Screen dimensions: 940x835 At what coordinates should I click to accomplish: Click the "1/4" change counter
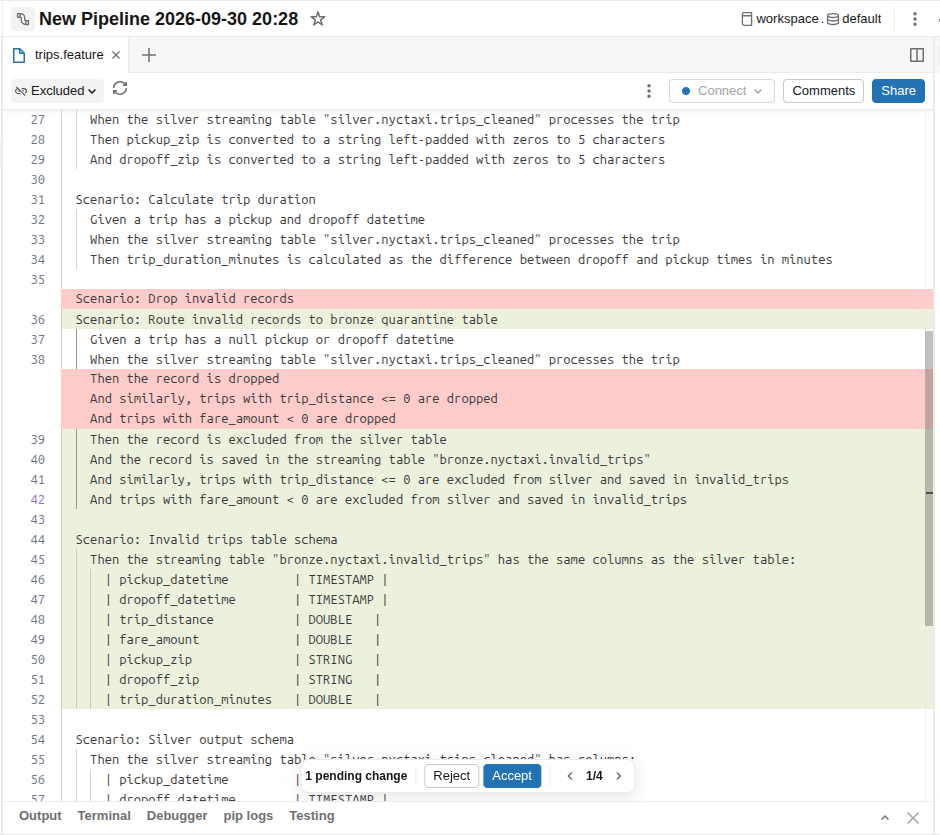click(594, 776)
